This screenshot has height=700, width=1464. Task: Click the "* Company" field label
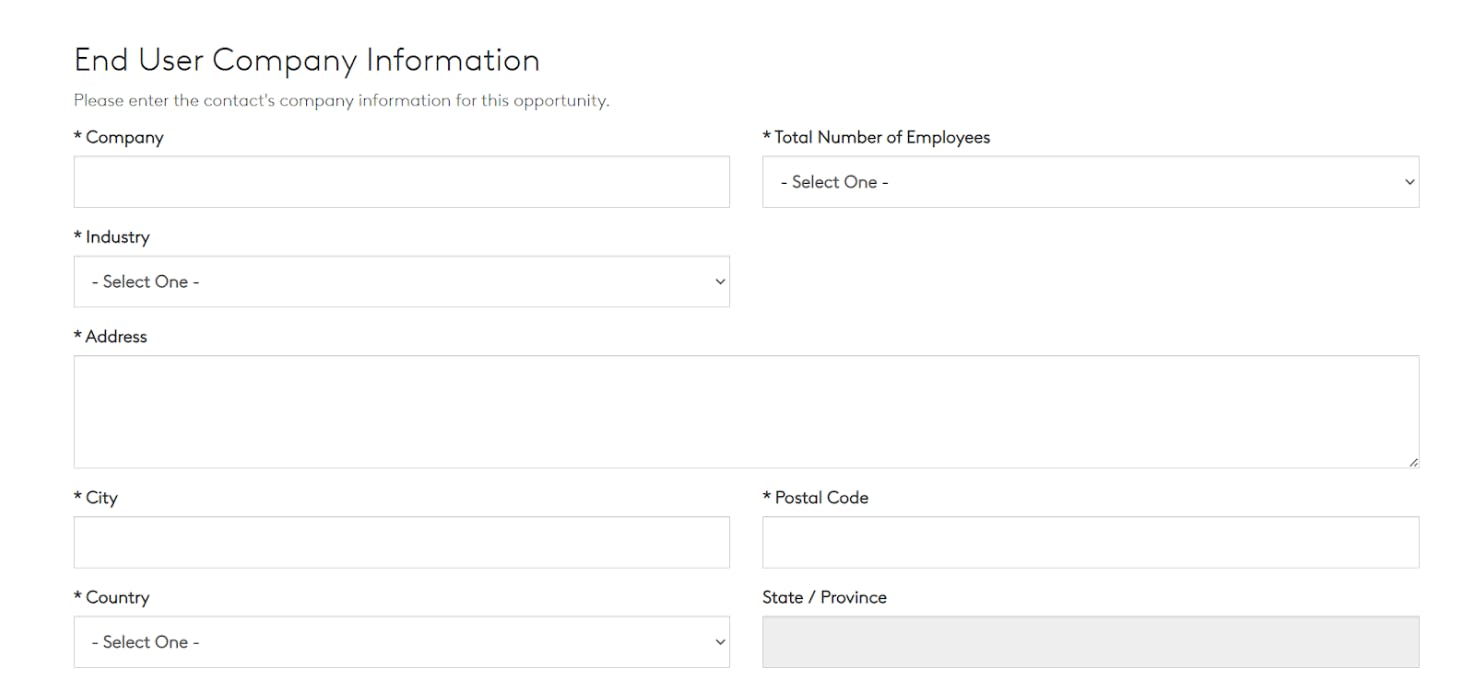pos(119,138)
